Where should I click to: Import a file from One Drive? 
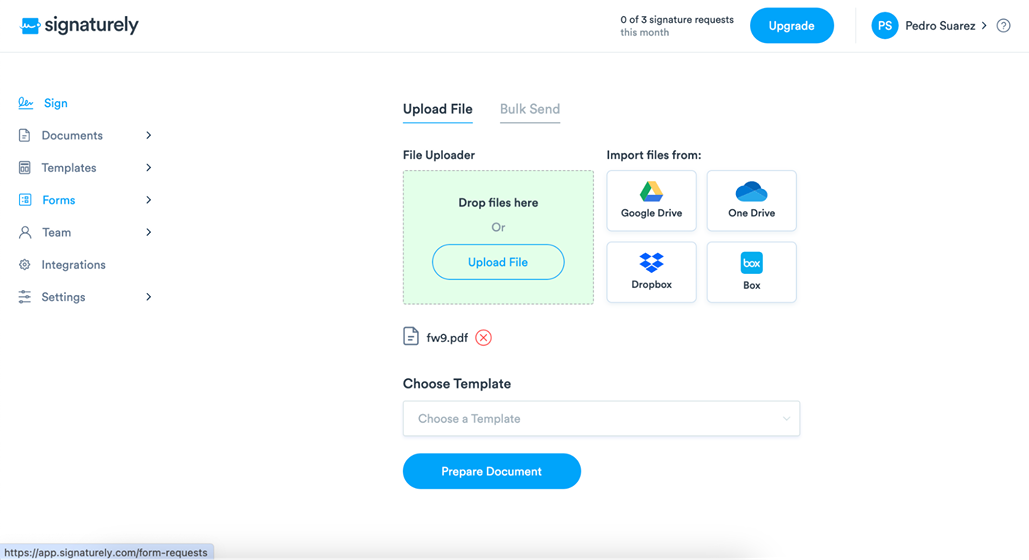click(751, 200)
